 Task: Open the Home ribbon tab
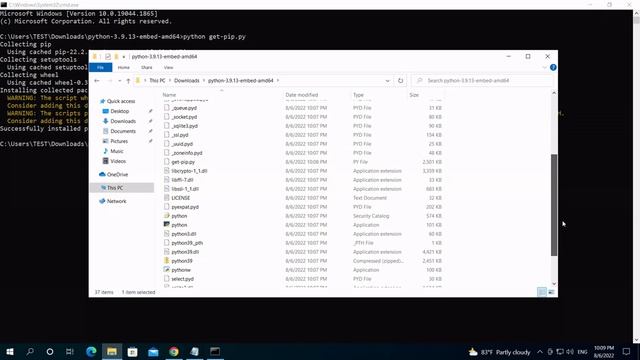click(124, 67)
